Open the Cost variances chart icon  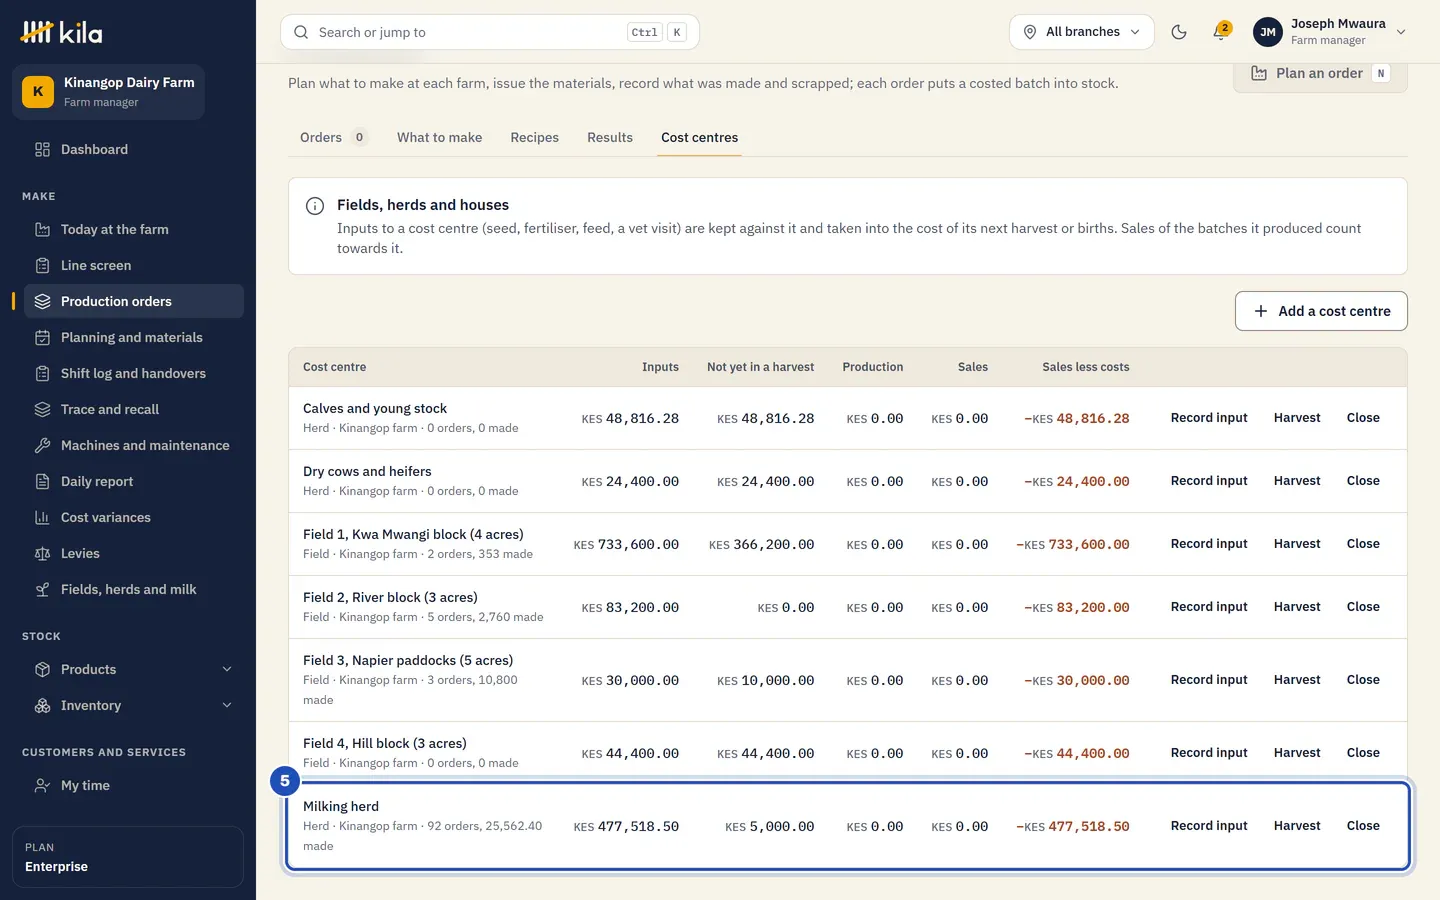pos(42,517)
